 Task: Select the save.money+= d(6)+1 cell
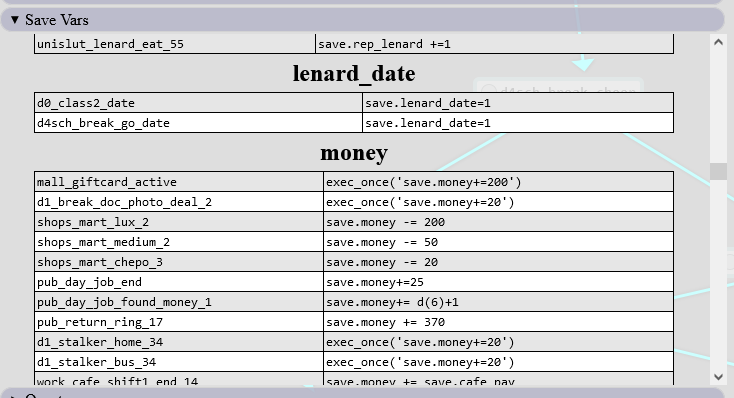coord(499,302)
